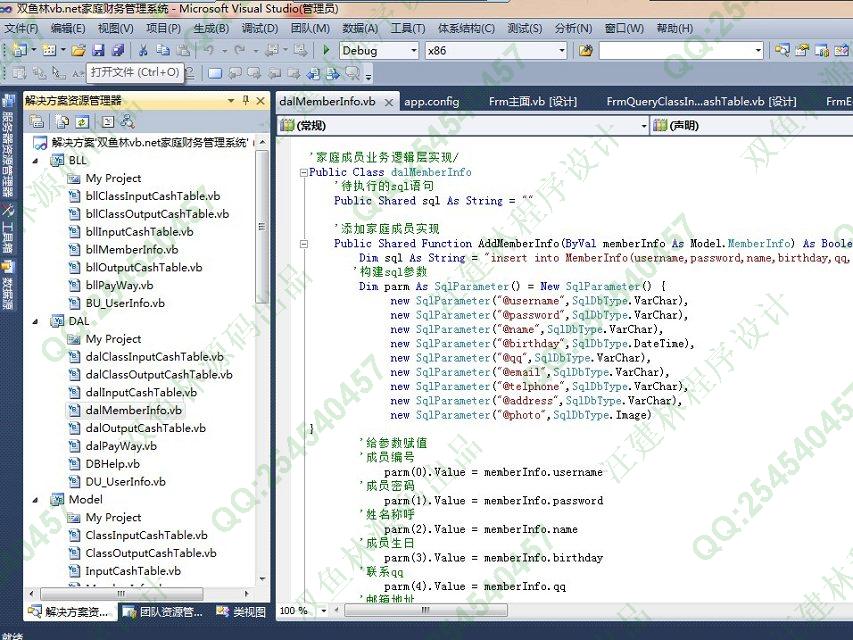Collapse the Public Class dalMemberInfo region

coord(304,173)
